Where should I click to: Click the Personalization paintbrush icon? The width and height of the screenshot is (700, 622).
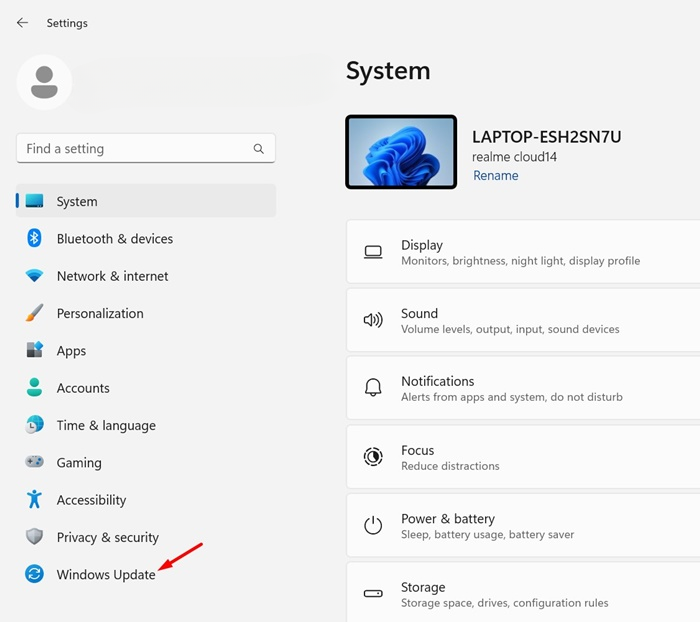34,313
